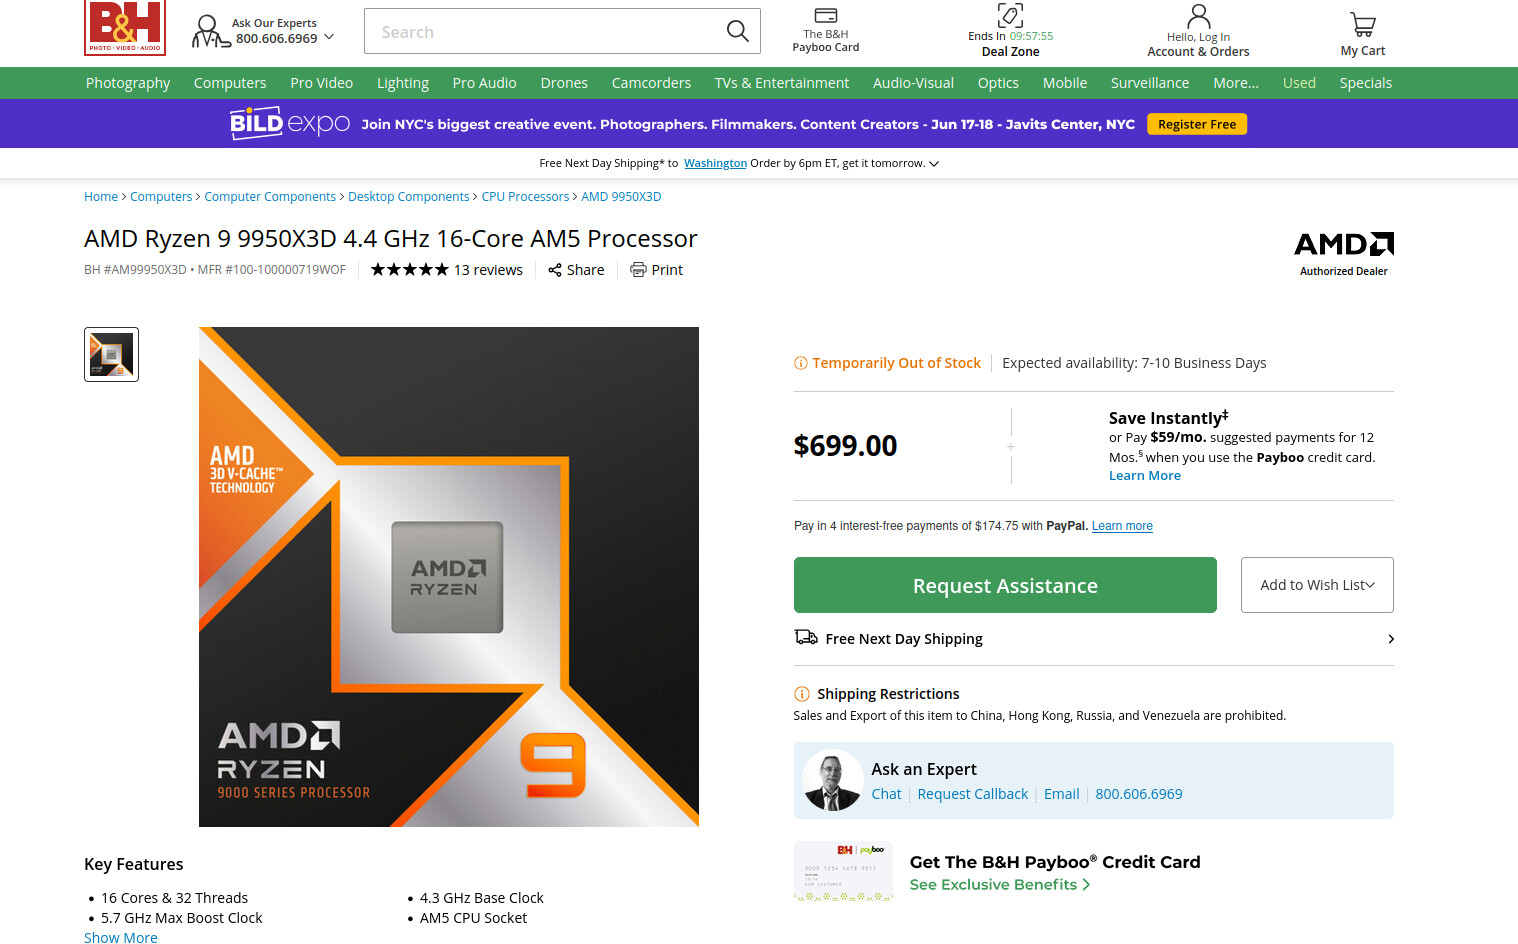Click the B&H logo

tap(125, 27)
